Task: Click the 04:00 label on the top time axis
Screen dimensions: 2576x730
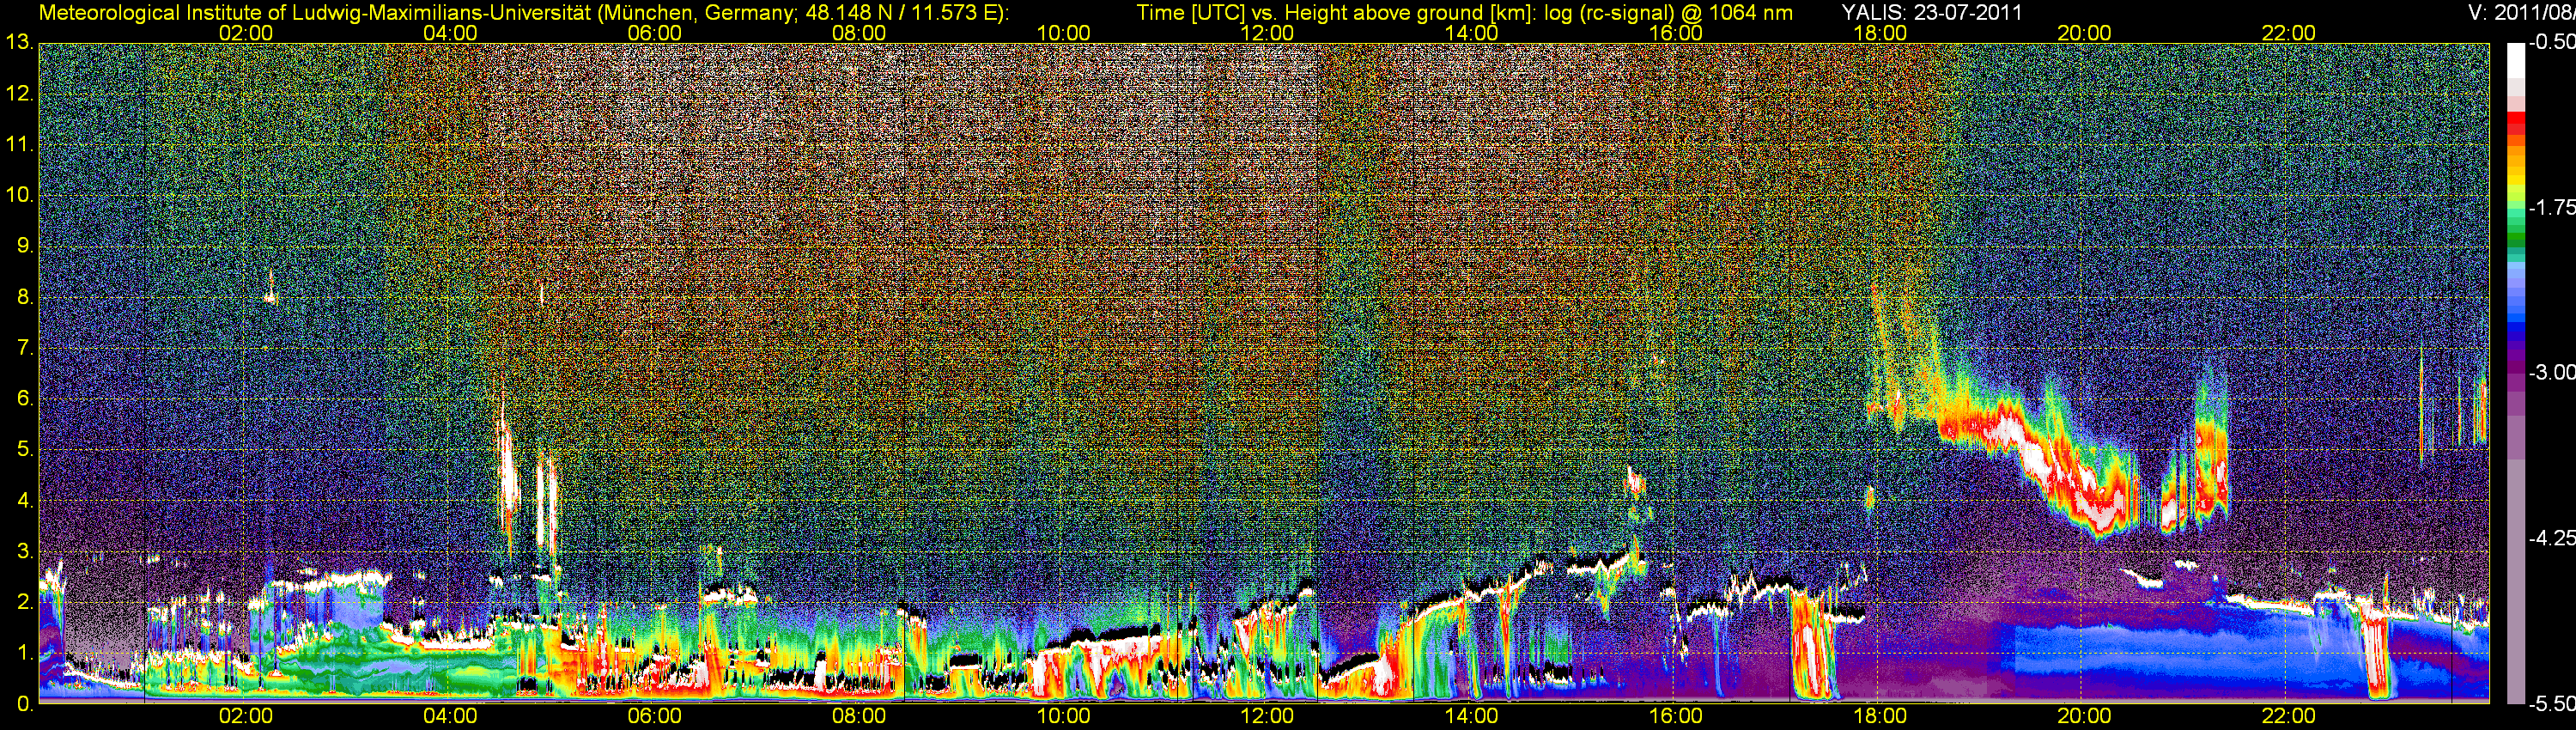Action: coord(450,33)
